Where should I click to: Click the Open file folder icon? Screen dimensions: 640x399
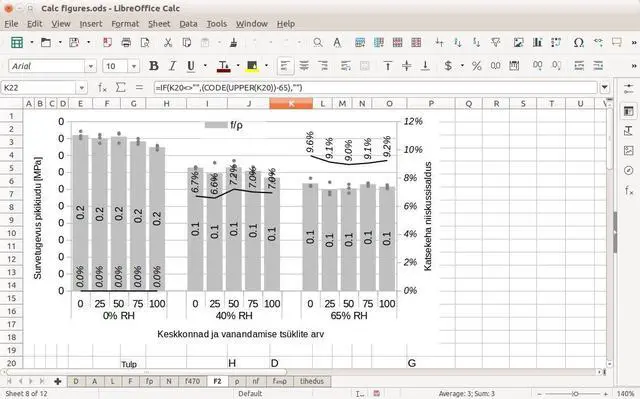pos(46,42)
